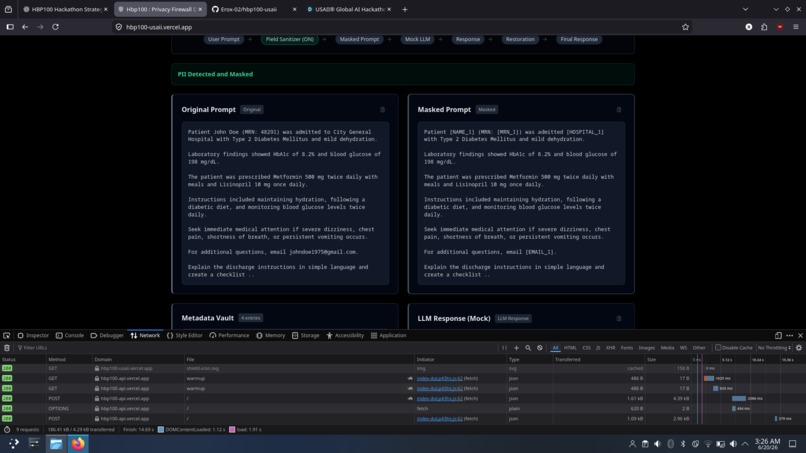This screenshot has height=453, width=806.
Task: Filter network requests by Images
Action: pyautogui.click(x=646, y=348)
